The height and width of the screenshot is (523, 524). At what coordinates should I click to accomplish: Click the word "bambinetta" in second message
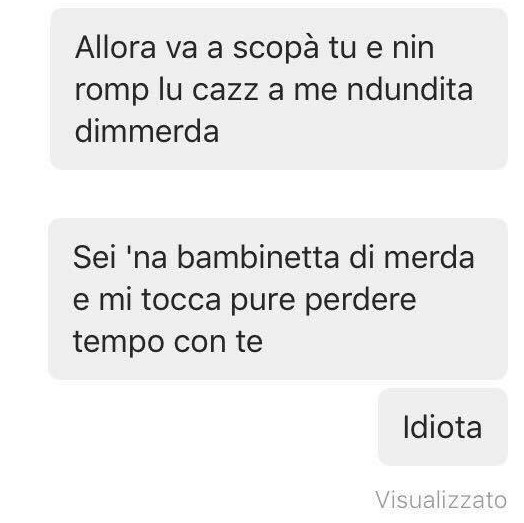point(258,257)
